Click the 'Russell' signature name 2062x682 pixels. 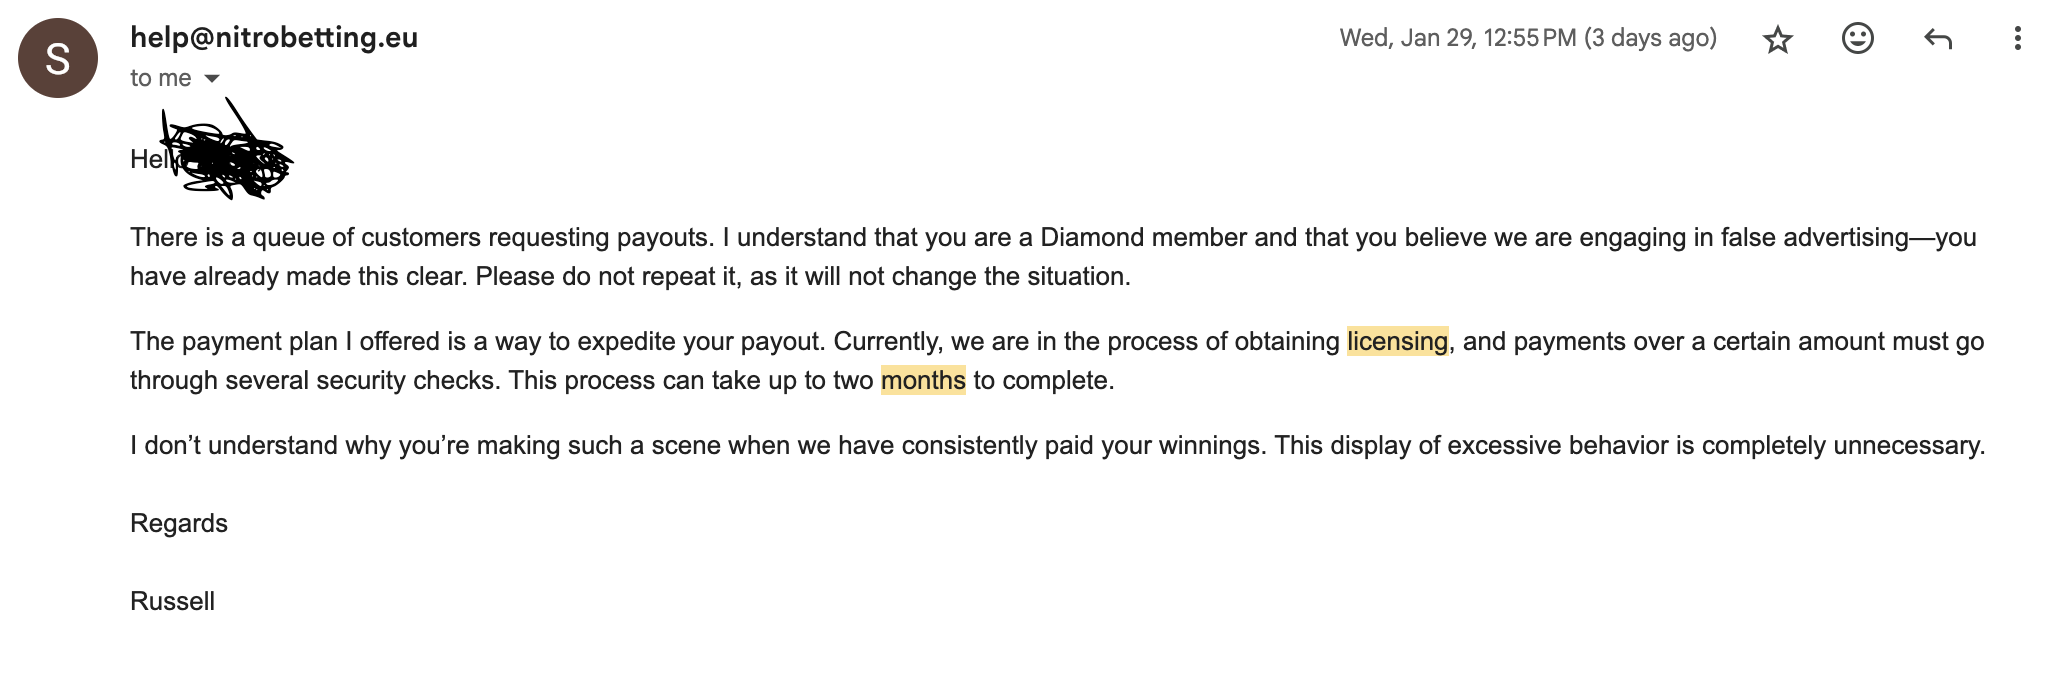click(172, 601)
